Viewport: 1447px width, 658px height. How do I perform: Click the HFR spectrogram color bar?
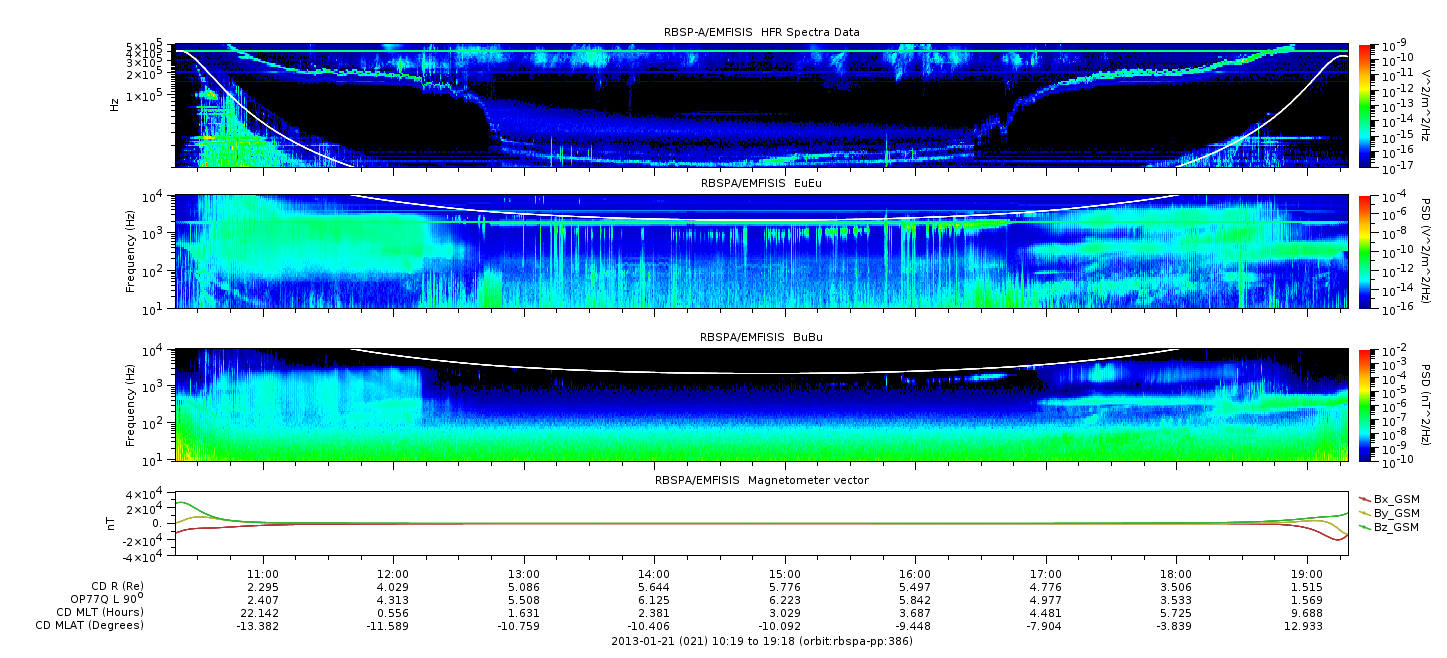click(x=1364, y=104)
